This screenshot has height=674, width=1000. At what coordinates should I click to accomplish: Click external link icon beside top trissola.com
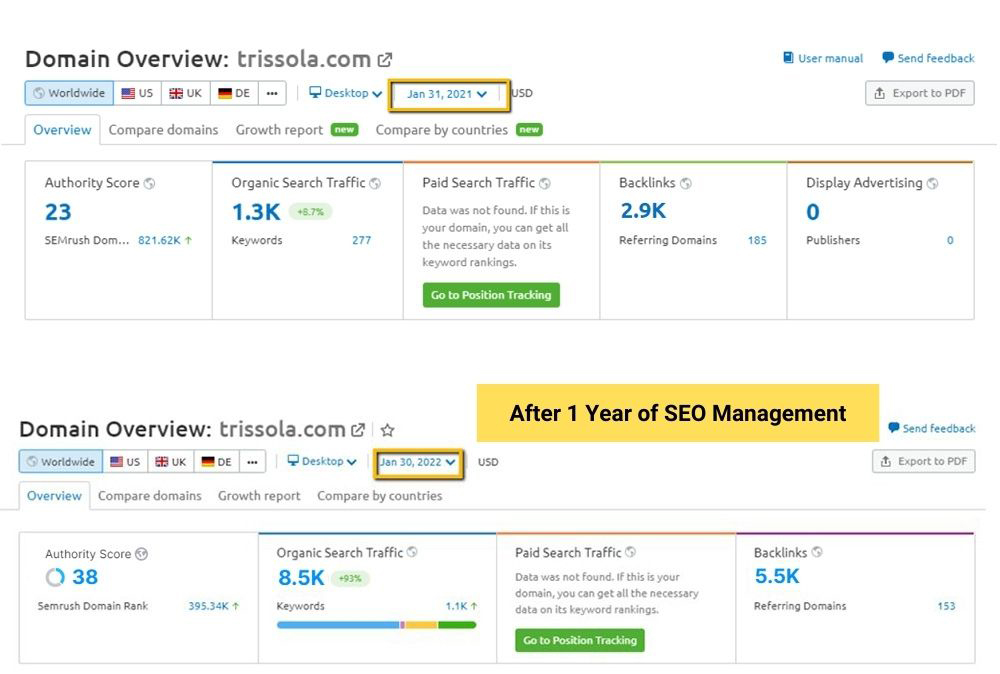pyautogui.click(x=385, y=60)
